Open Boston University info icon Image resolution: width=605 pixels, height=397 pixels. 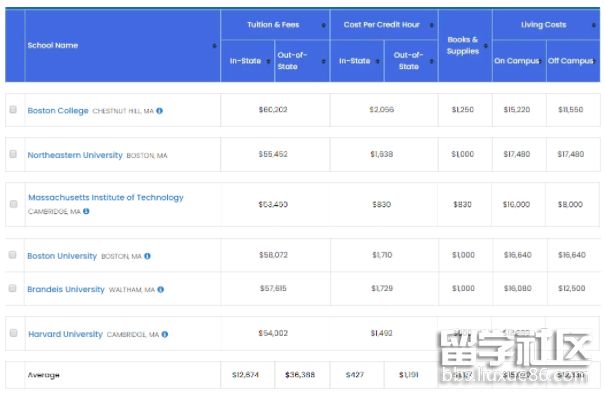[x=147, y=256]
